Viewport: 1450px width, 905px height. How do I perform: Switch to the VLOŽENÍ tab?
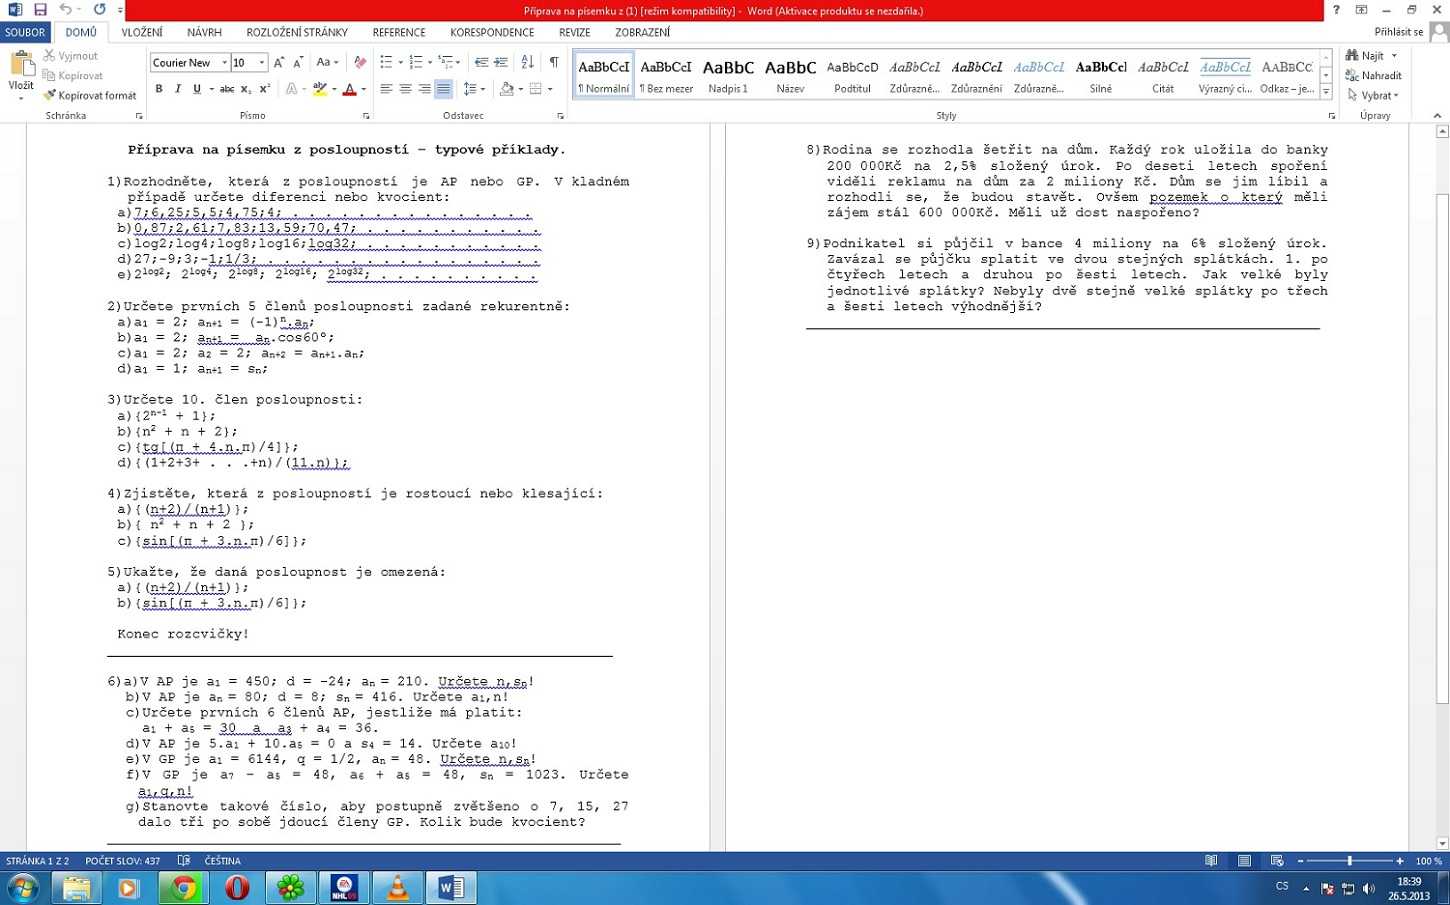coord(142,32)
